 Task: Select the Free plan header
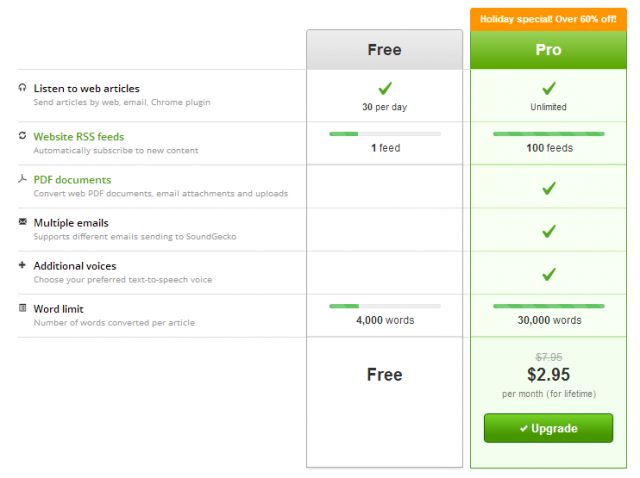pyautogui.click(x=385, y=49)
